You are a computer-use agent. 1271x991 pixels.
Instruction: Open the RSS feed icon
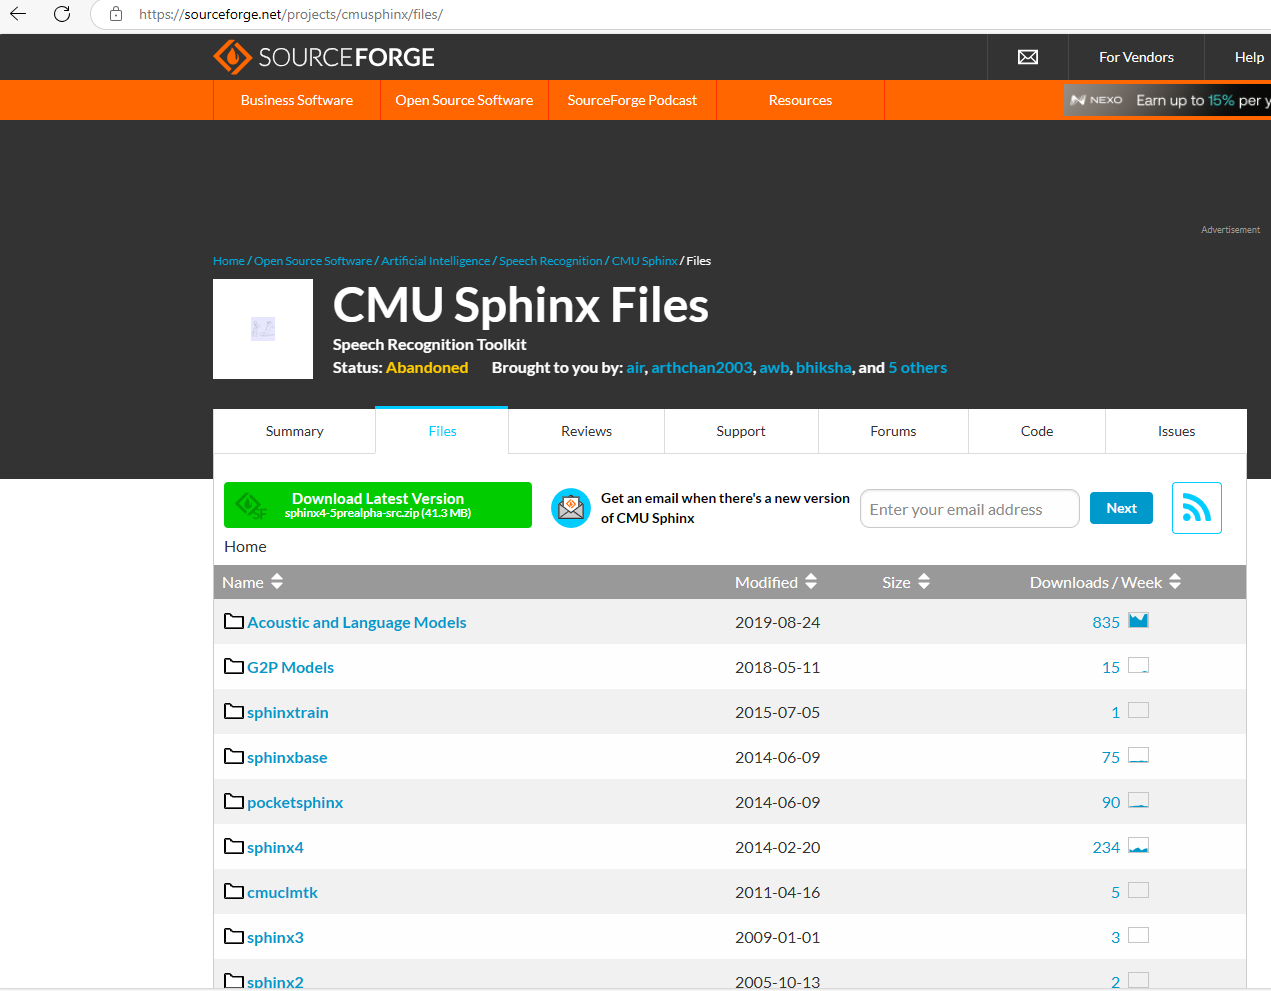(x=1197, y=508)
